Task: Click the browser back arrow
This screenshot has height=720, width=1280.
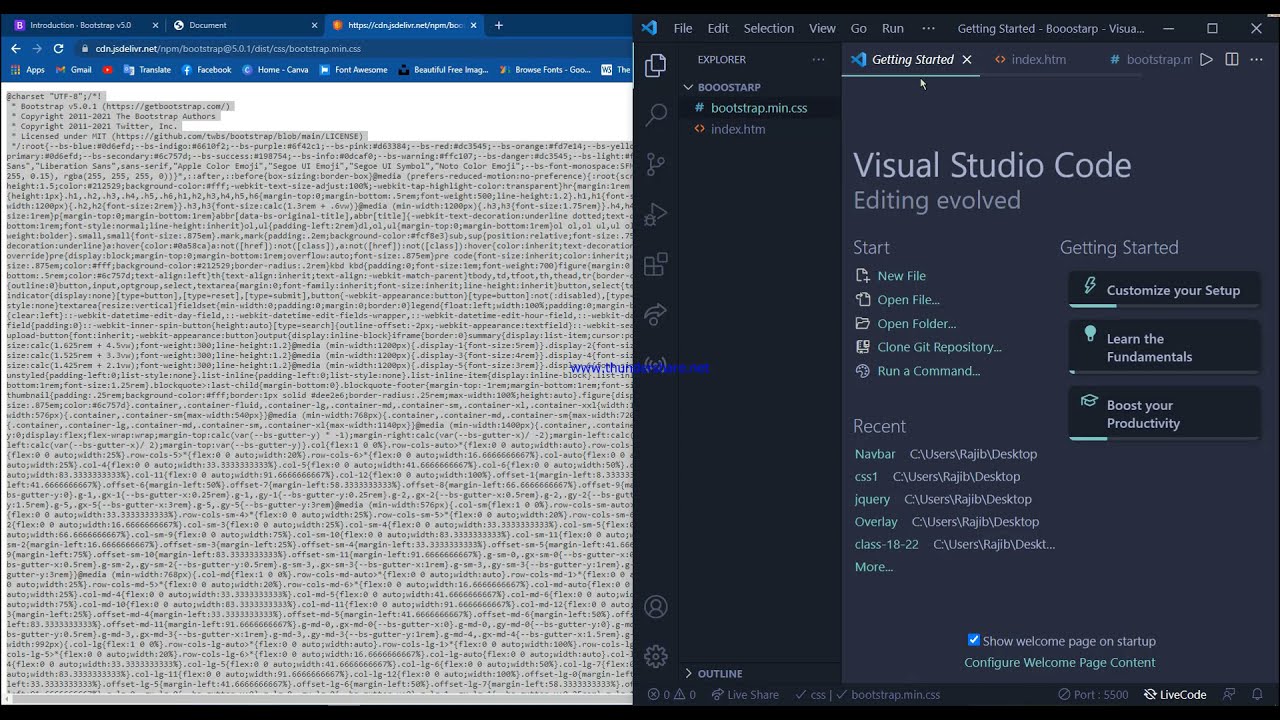Action: (x=16, y=48)
